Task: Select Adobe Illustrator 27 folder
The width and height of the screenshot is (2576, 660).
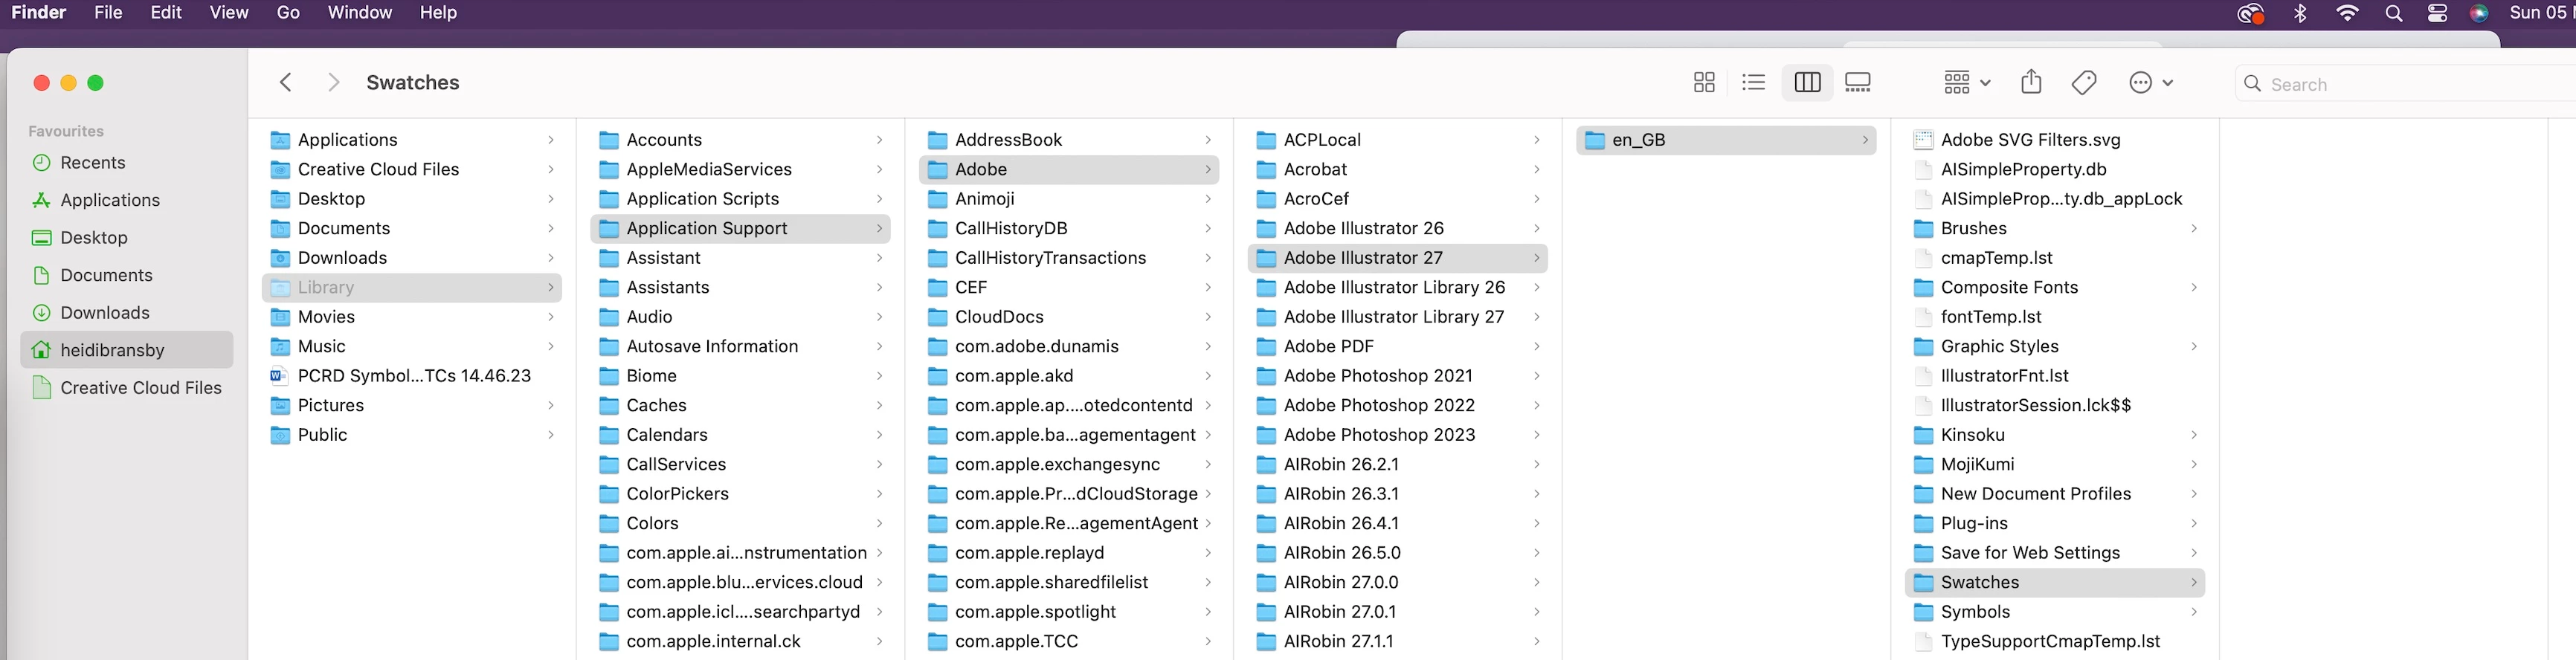Action: [x=1398, y=258]
